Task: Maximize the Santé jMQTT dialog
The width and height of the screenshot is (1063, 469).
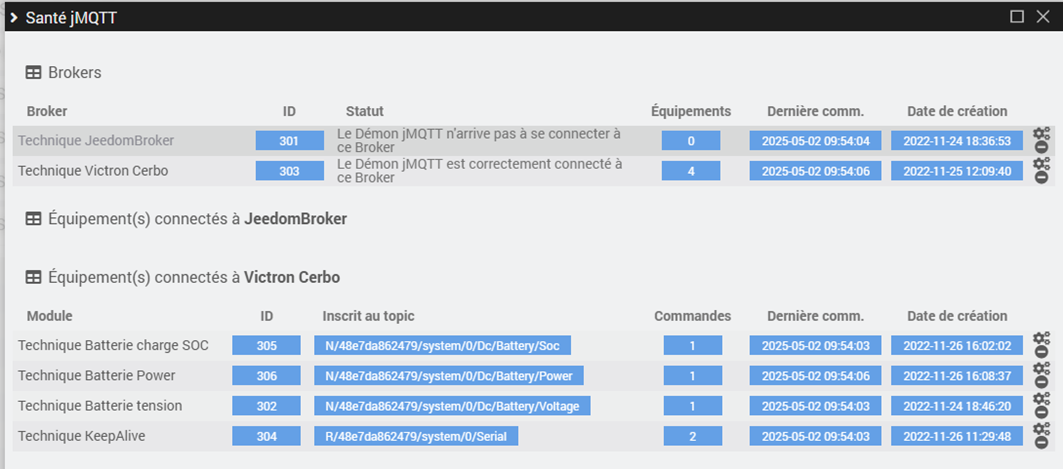Action: 1017,16
